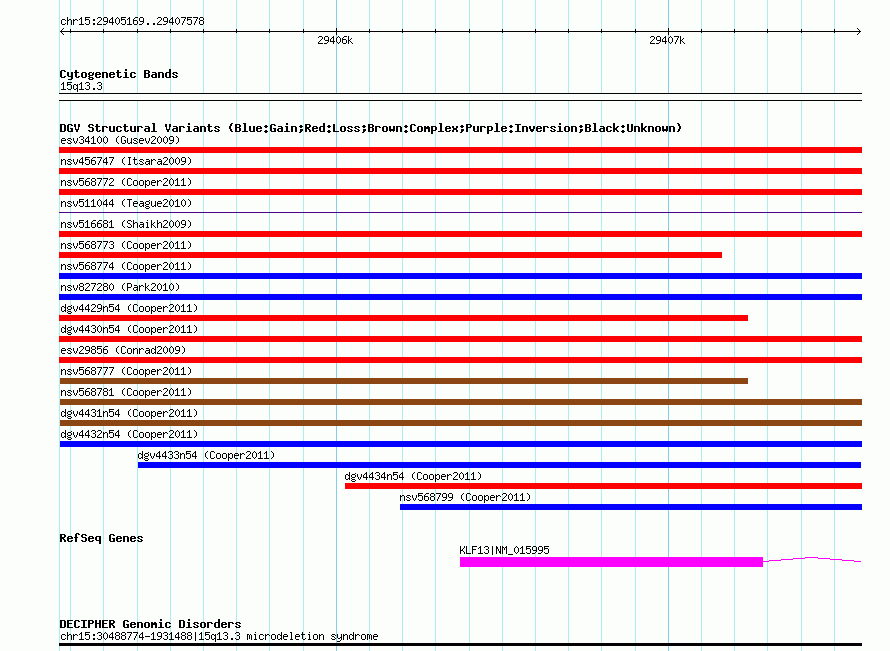890x651 pixels.
Task: Open the Cytogenetic Bands track heading
Action: (119, 74)
